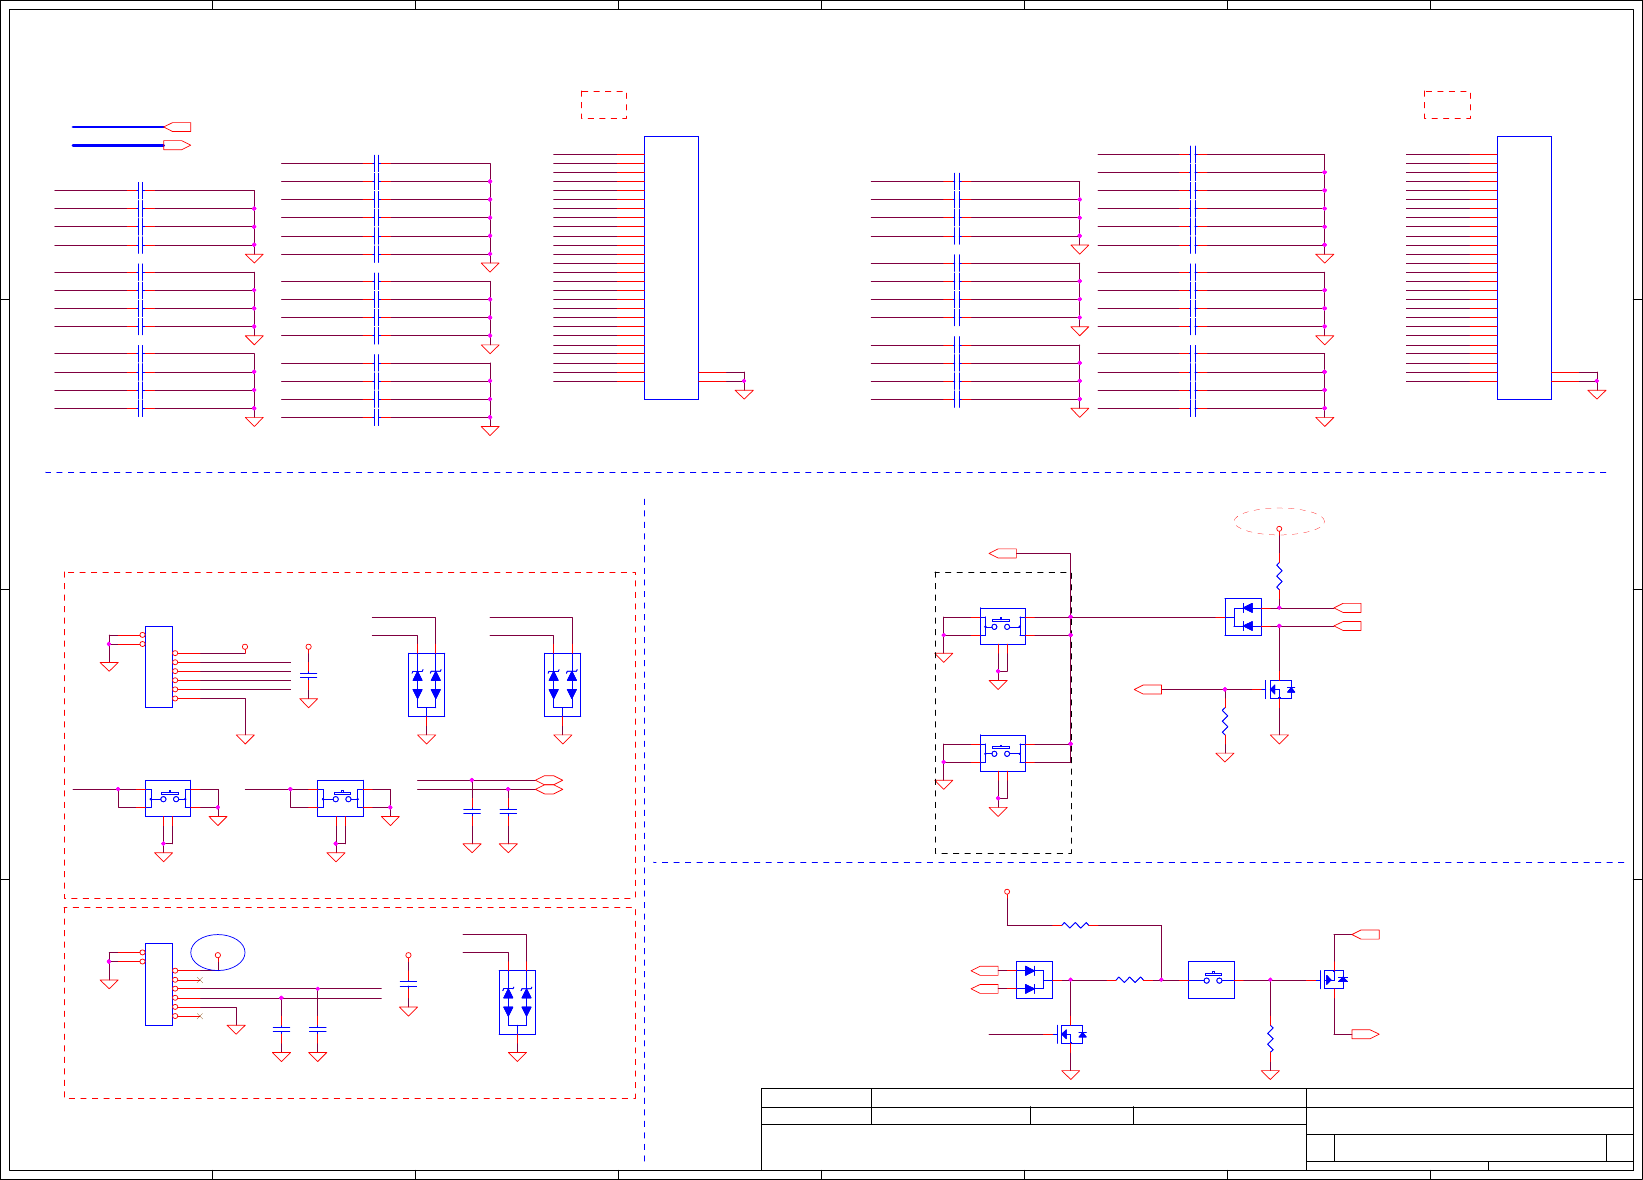Select the horizontal resistor between dual diode and push-button
This screenshot has width=1643, height=1180.
tap(1129, 980)
